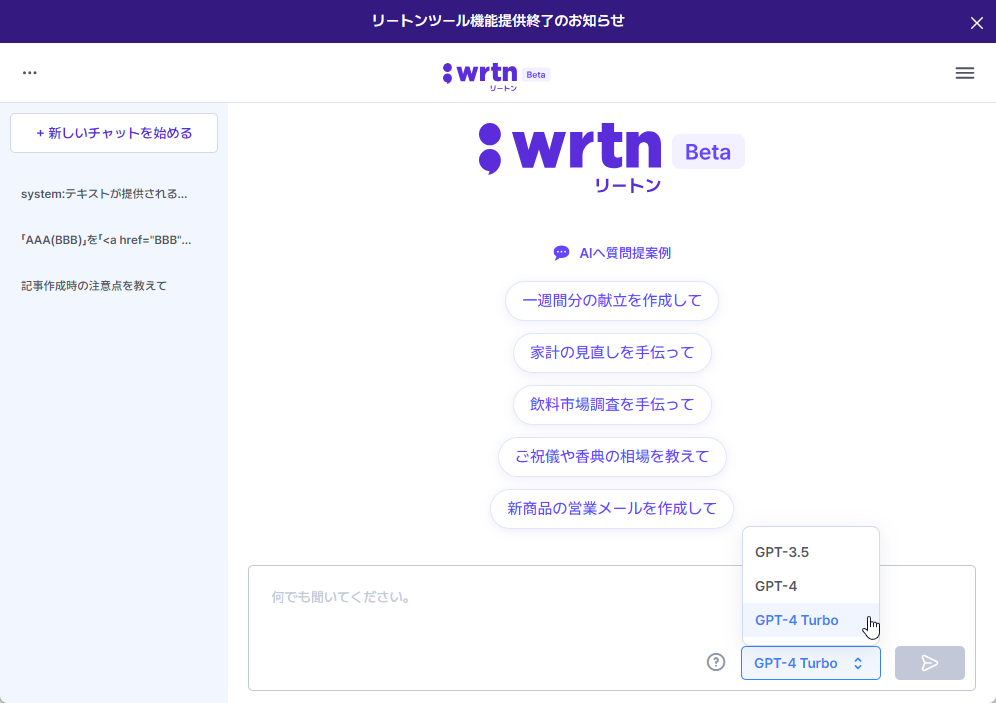Click the Beta badge in the header
996x703 pixels.
(x=535, y=74)
